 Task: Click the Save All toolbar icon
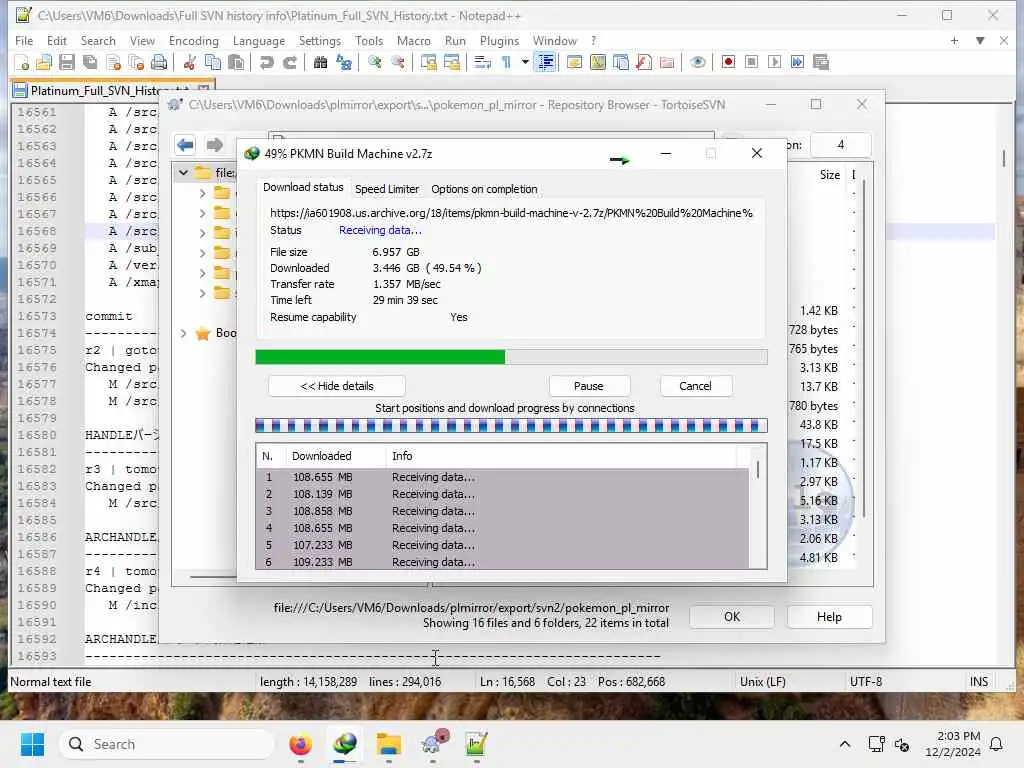coord(90,63)
